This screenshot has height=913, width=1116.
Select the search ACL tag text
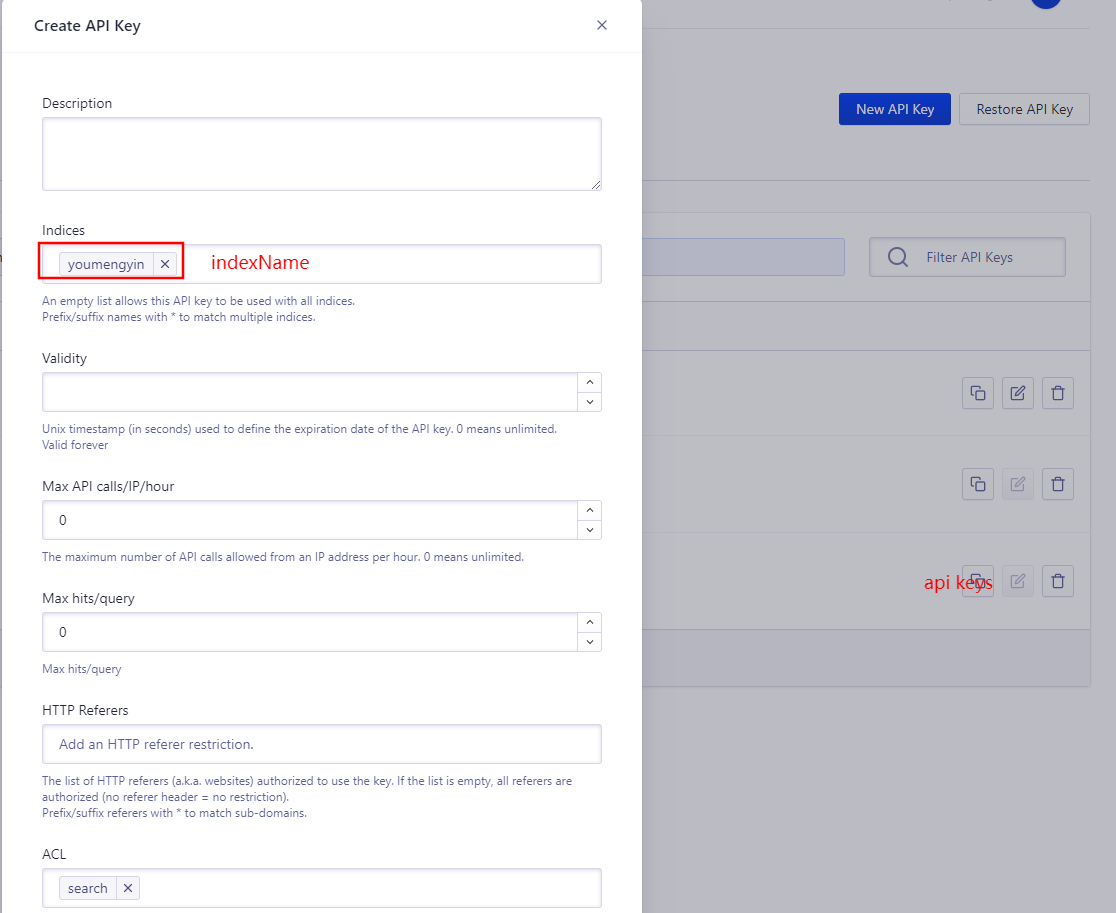click(x=88, y=888)
